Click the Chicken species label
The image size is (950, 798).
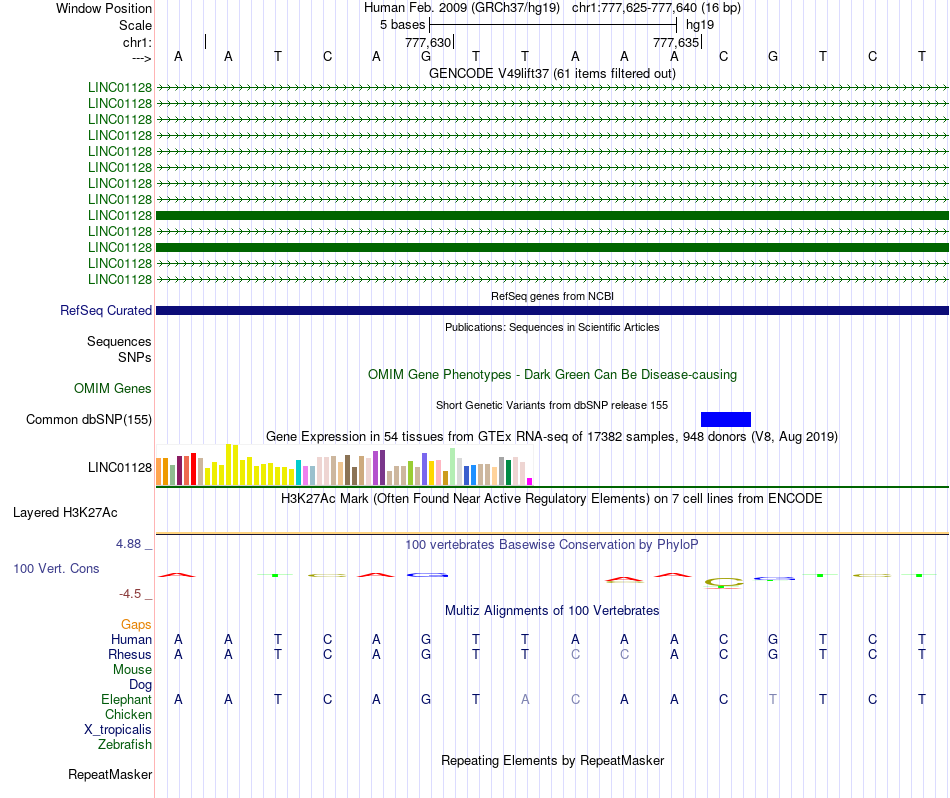(128, 714)
